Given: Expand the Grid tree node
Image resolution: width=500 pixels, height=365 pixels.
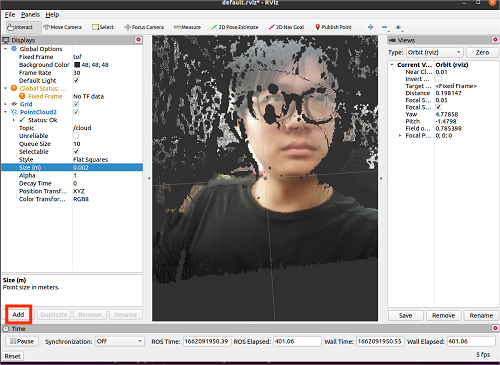Looking at the screenshot, I should pyautogui.click(x=6, y=104).
